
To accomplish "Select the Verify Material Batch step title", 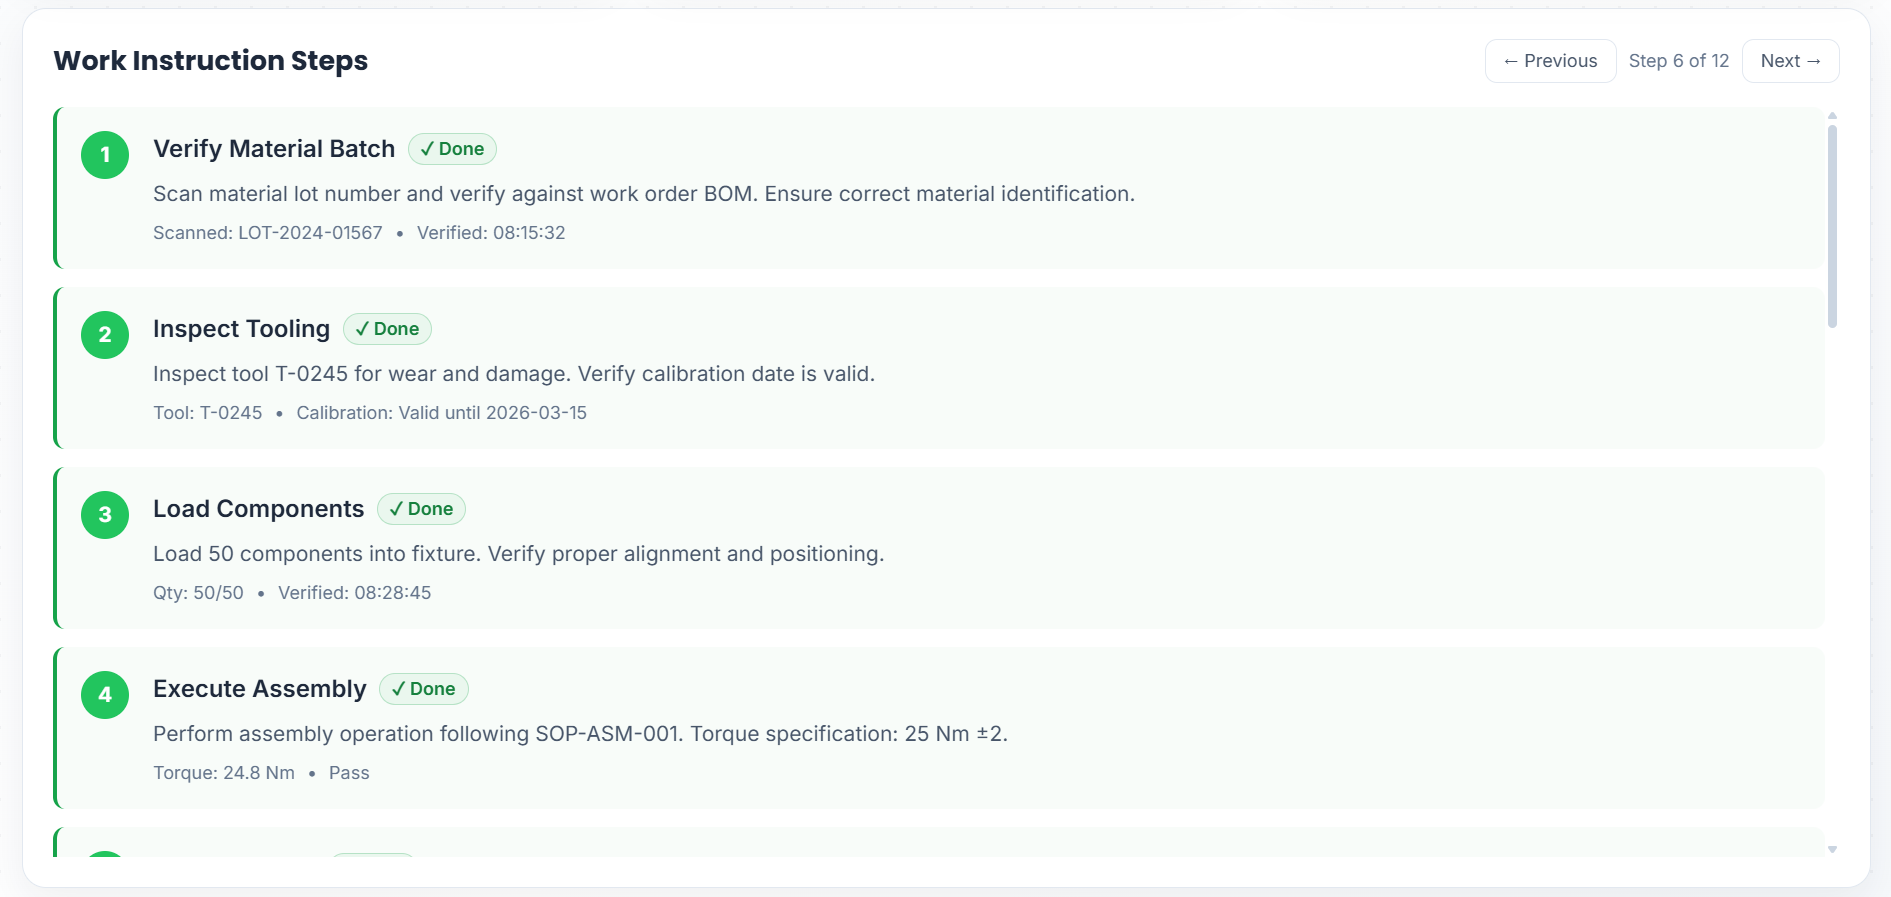I will tap(274, 149).
